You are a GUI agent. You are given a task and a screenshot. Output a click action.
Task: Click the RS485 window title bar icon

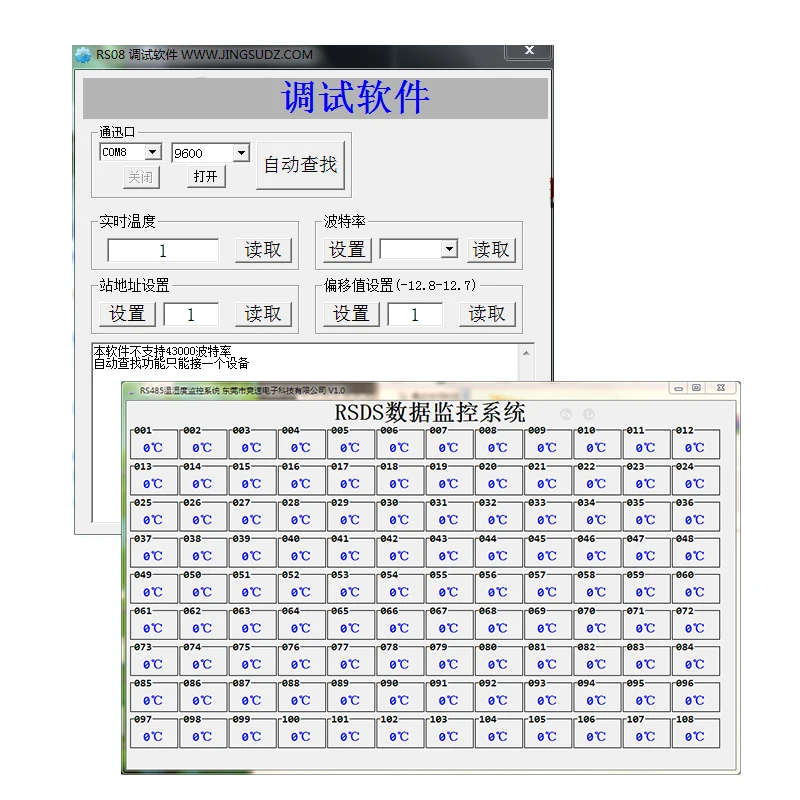[x=131, y=391]
